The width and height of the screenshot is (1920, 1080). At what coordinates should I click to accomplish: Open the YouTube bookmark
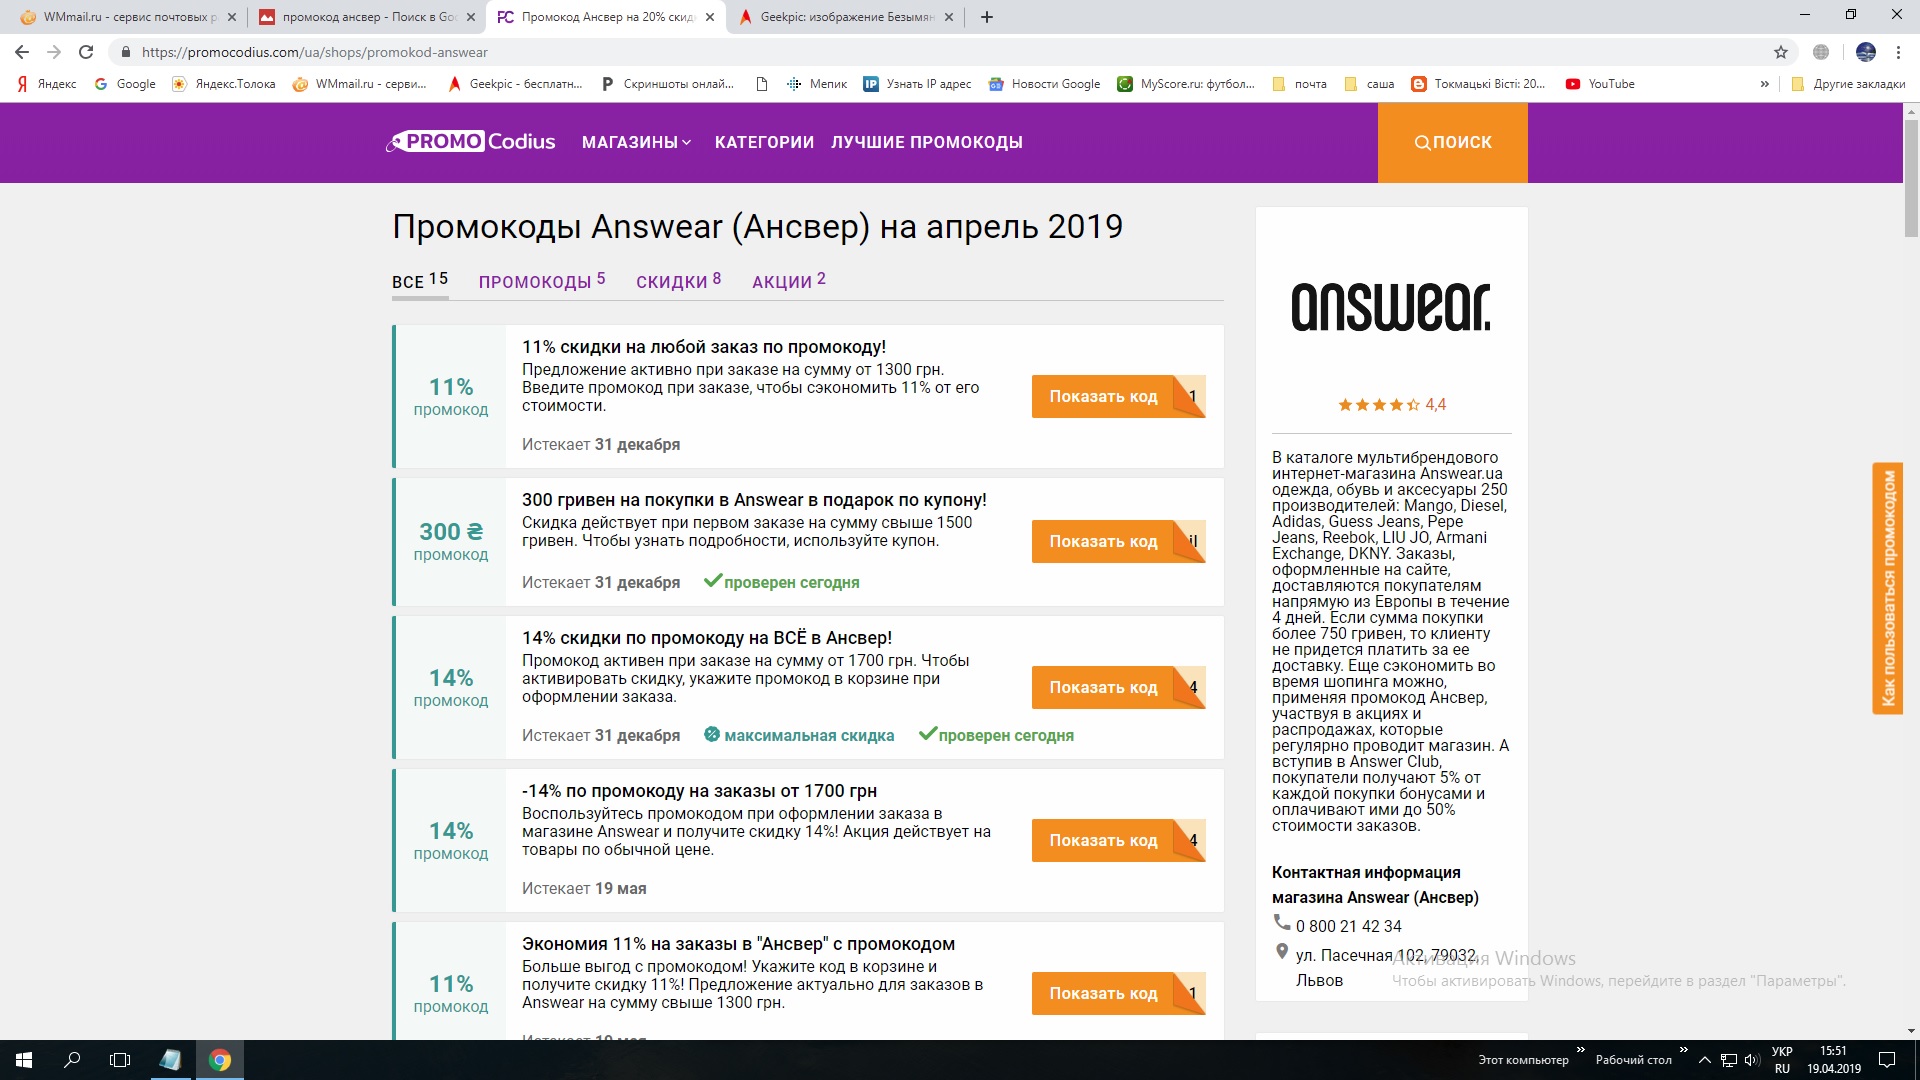pos(1601,84)
